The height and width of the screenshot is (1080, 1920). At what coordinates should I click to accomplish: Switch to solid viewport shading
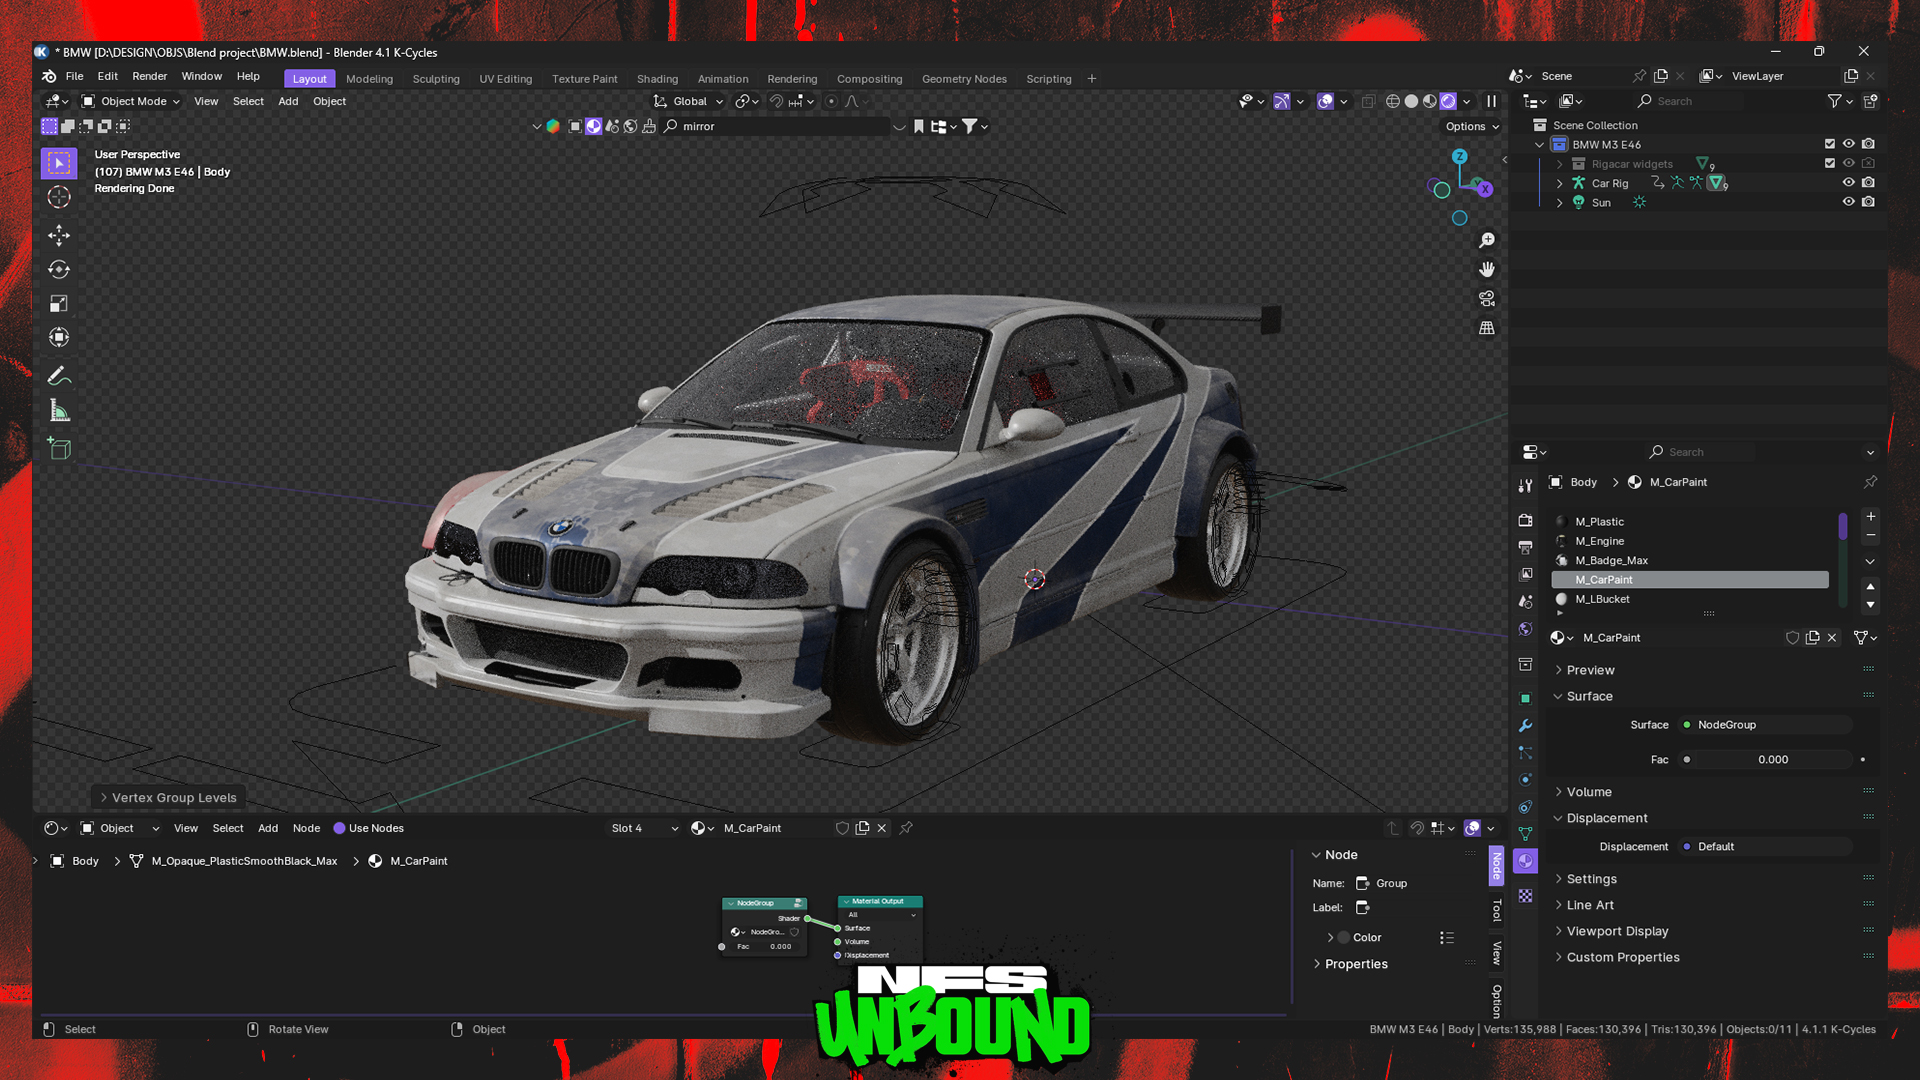(1411, 101)
